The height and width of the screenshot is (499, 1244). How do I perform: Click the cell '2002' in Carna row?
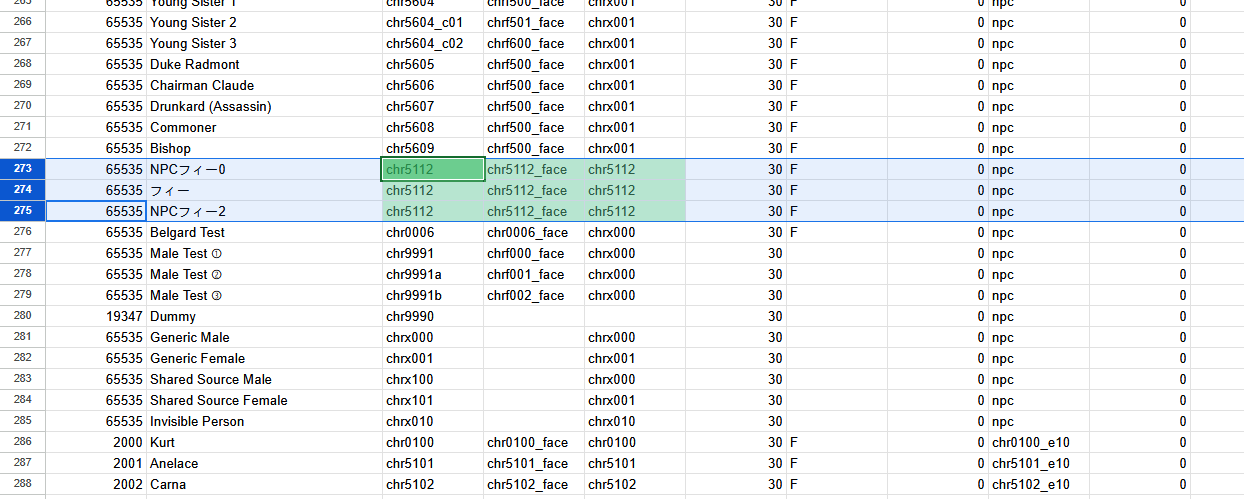coord(97,484)
